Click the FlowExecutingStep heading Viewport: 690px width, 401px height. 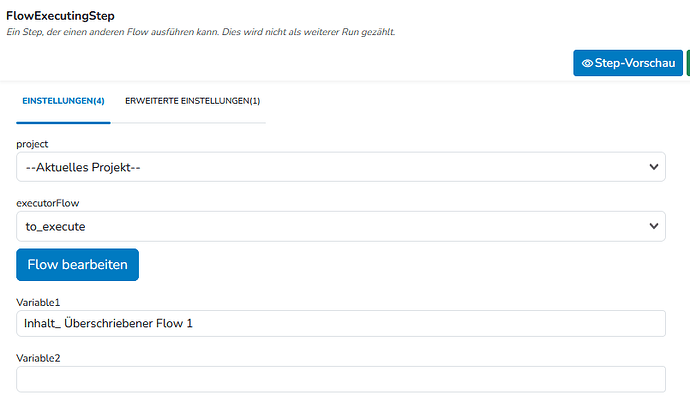60,16
